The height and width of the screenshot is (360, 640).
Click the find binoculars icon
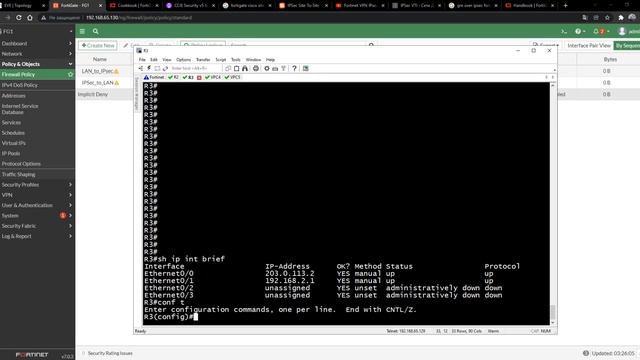(x=245, y=68)
